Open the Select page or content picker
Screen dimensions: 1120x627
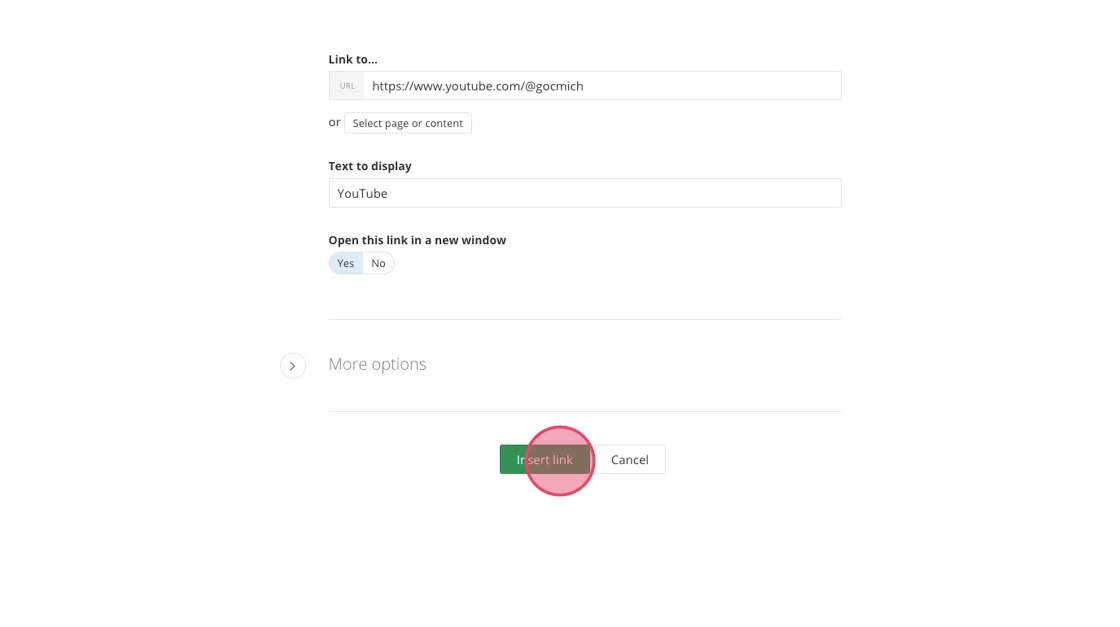pyautogui.click(x=407, y=123)
